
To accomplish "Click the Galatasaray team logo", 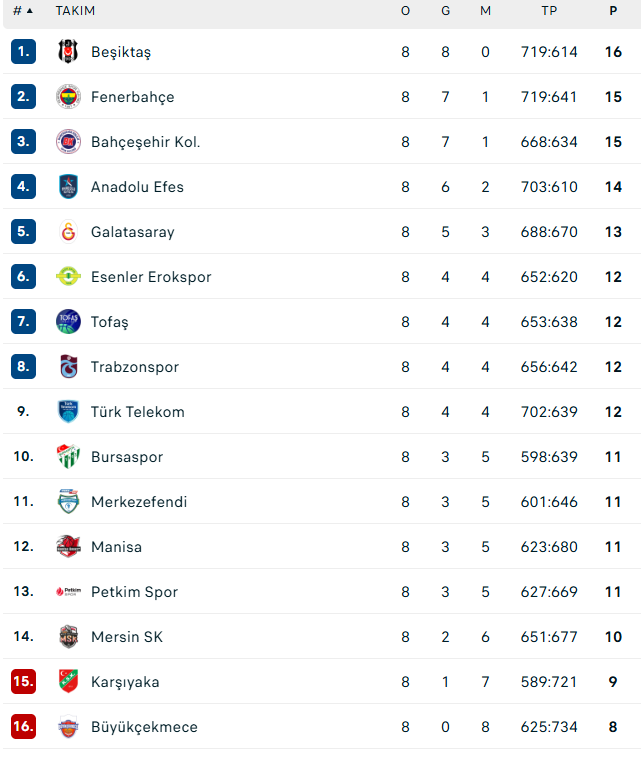I will coord(68,232).
